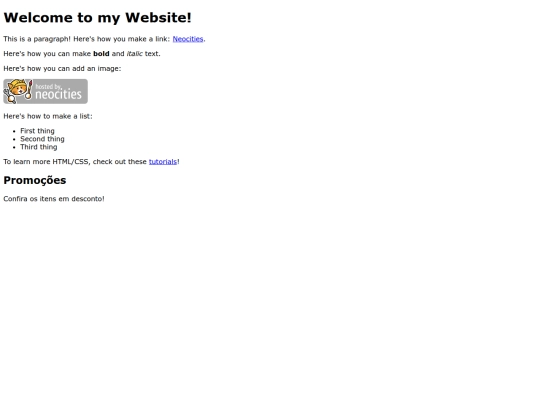The width and height of the screenshot is (540, 405).
Task: Click the 'This is a paragraph!' sentence
Action: pyautogui.click(x=37, y=39)
